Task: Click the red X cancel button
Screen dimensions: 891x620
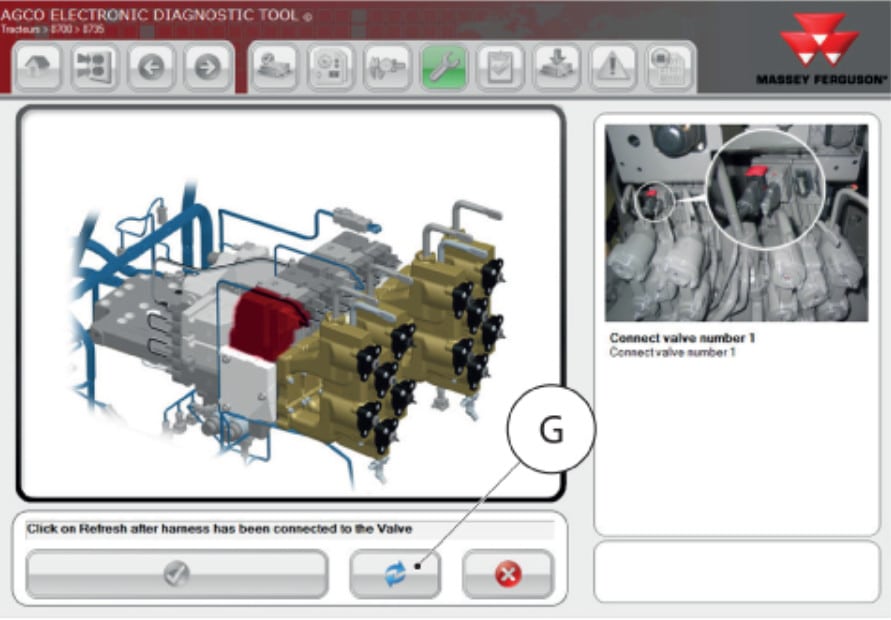Action: click(508, 574)
